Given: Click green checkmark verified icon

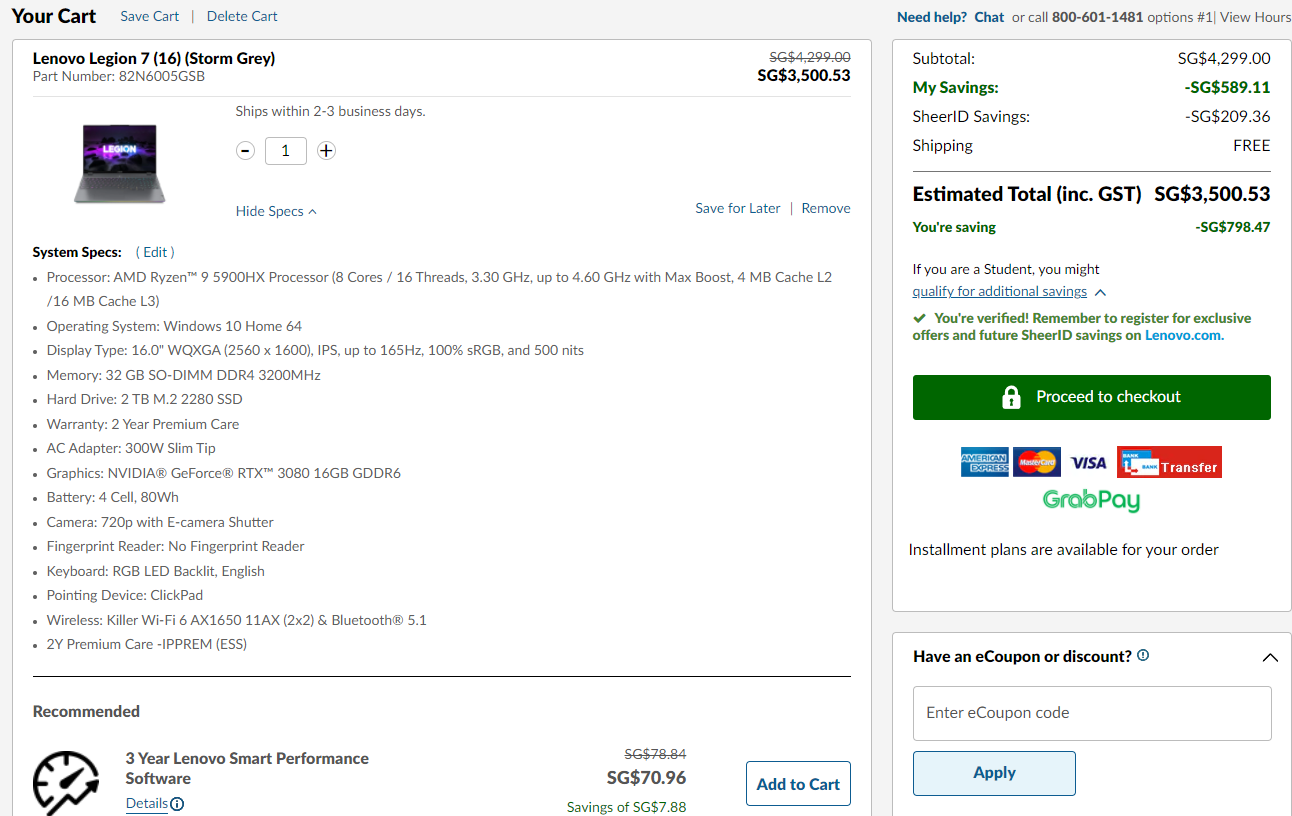Looking at the screenshot, I should pos(919,318).
